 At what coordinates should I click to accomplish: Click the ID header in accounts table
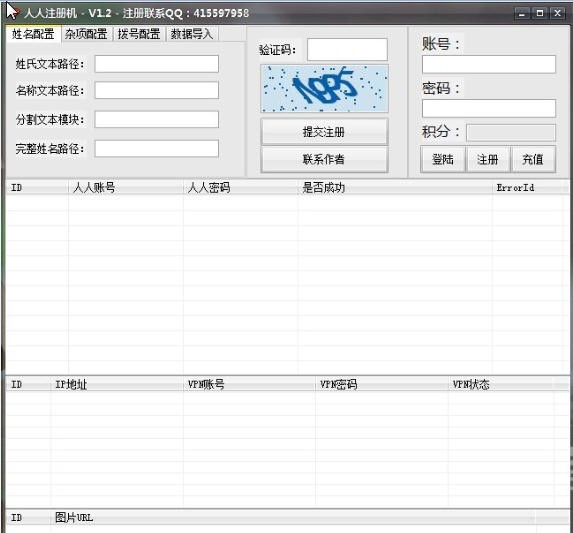pos(37,188)
